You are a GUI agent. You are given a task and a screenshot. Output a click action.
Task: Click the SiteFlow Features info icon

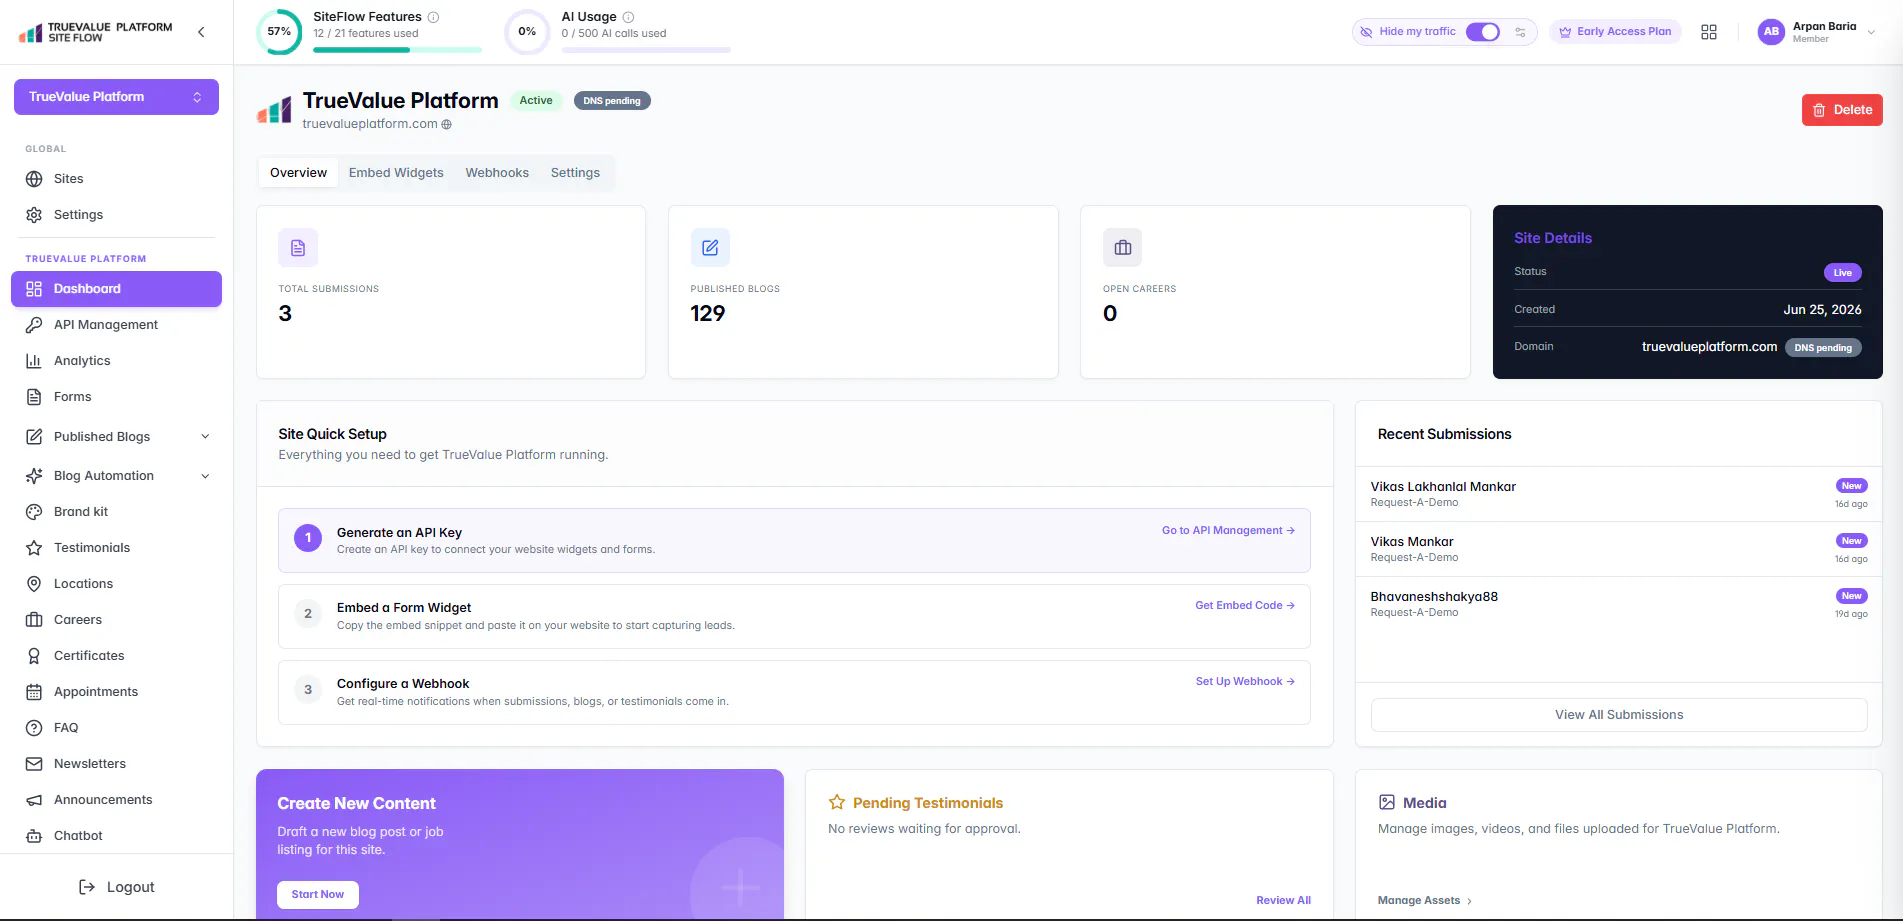(x=433, y=17)
